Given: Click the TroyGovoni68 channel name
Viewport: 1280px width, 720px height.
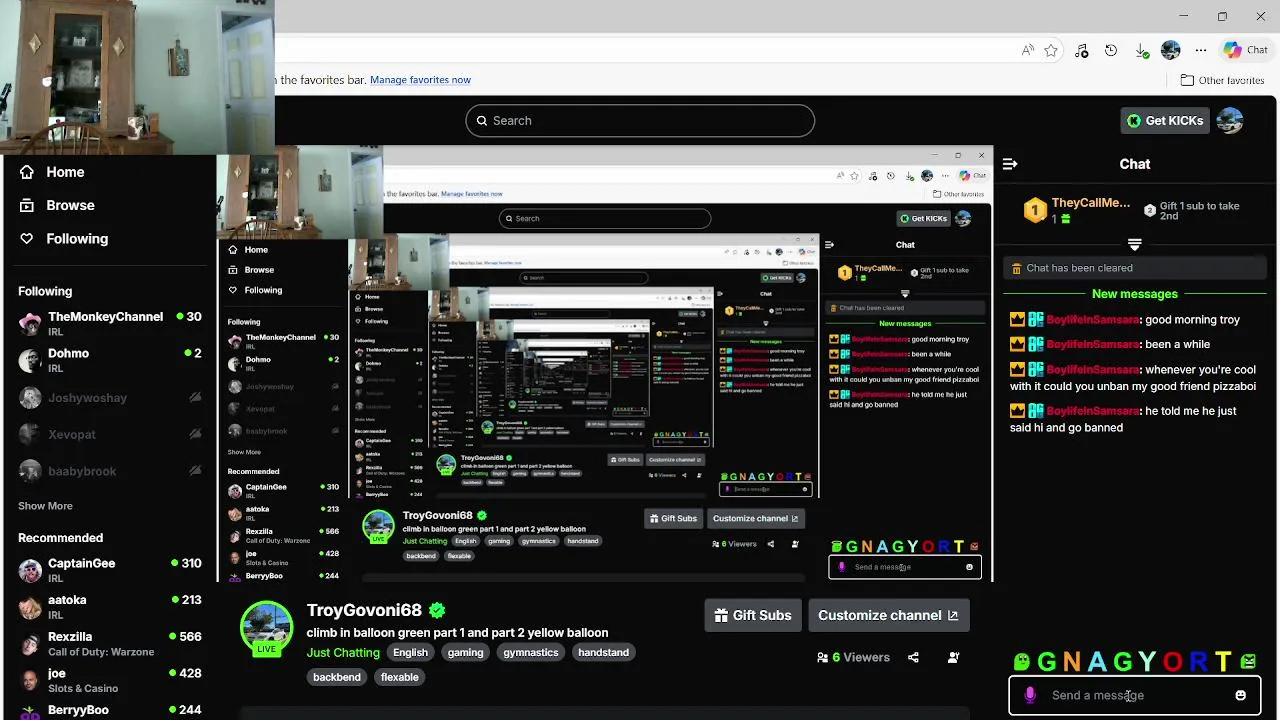Looking at the screenshot, I should (x=364, y=610).
